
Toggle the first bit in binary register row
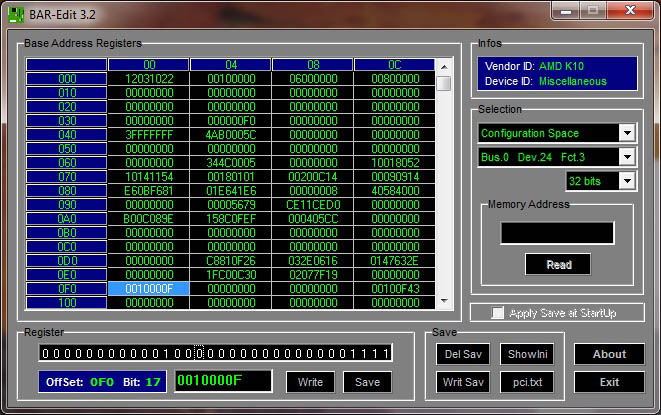click(46, 353)
